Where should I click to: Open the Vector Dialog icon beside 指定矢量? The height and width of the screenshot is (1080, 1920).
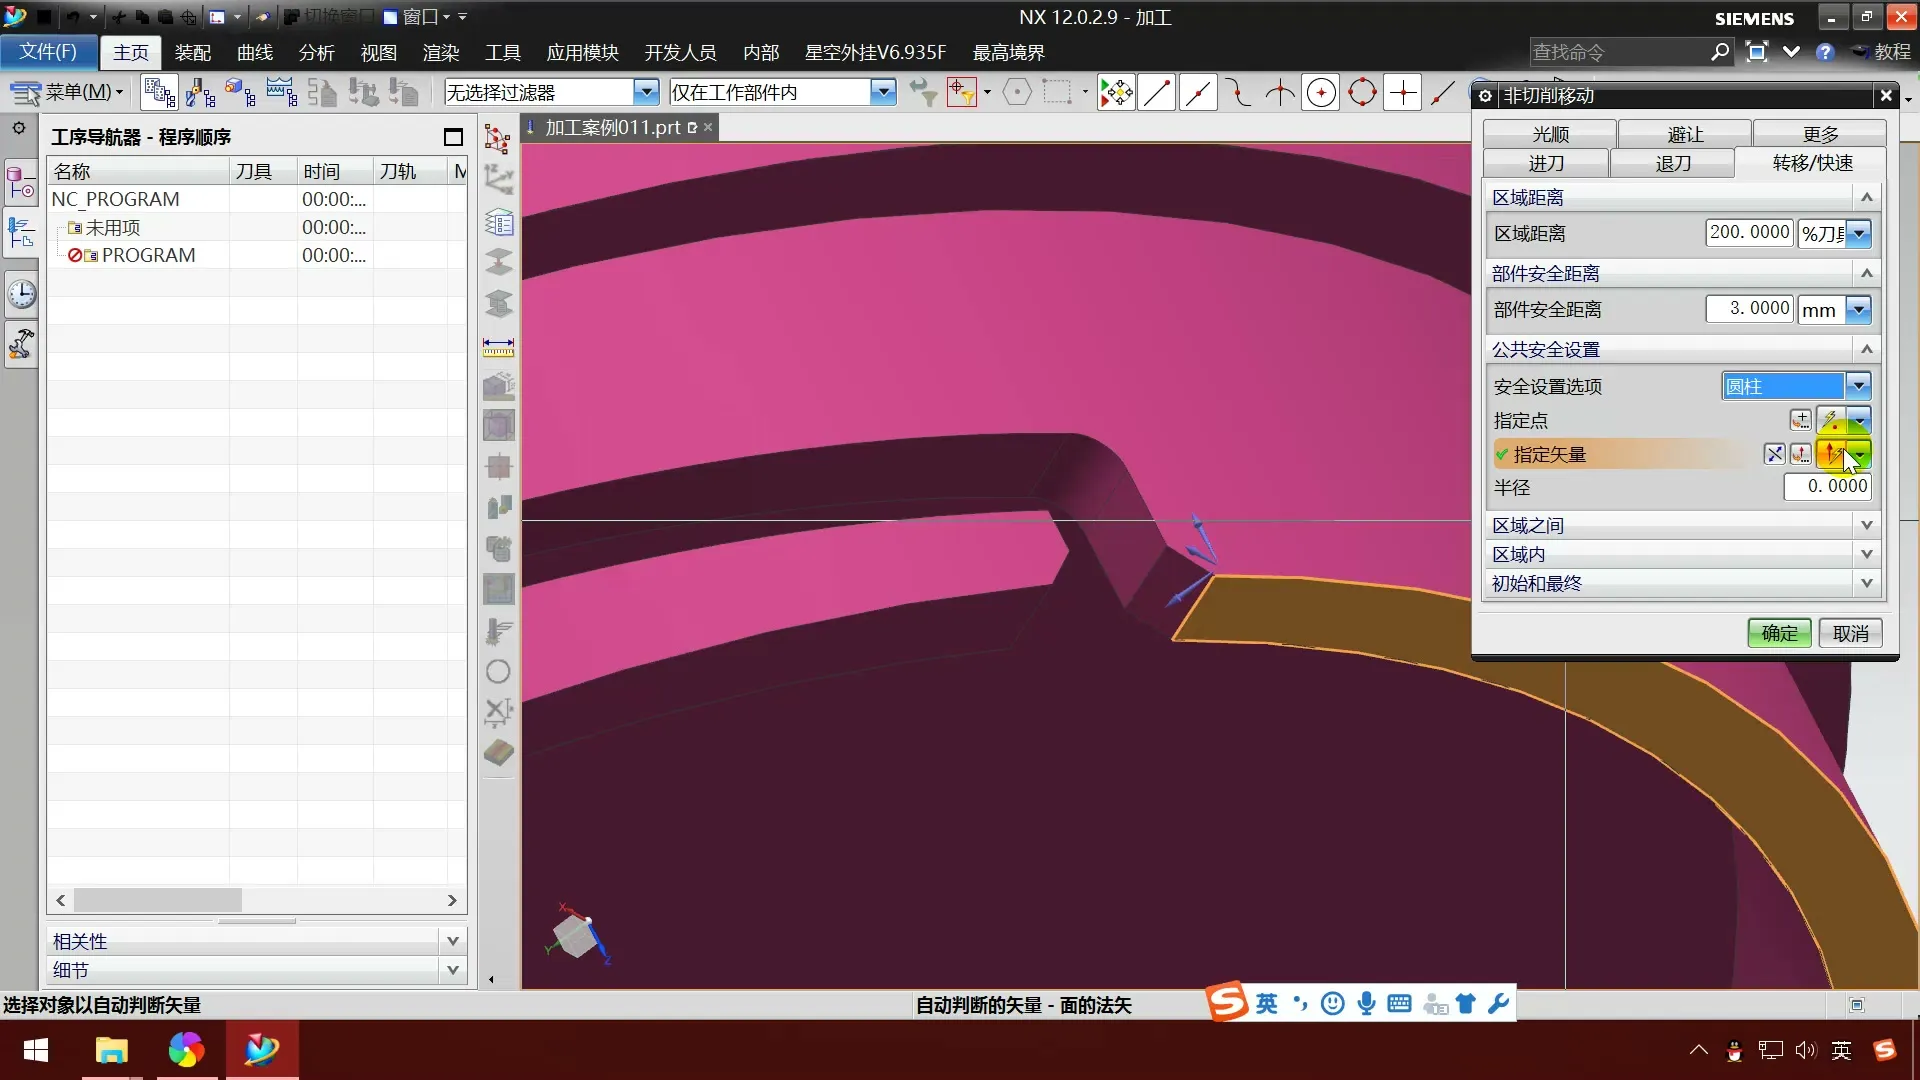tap(1800, 455)
